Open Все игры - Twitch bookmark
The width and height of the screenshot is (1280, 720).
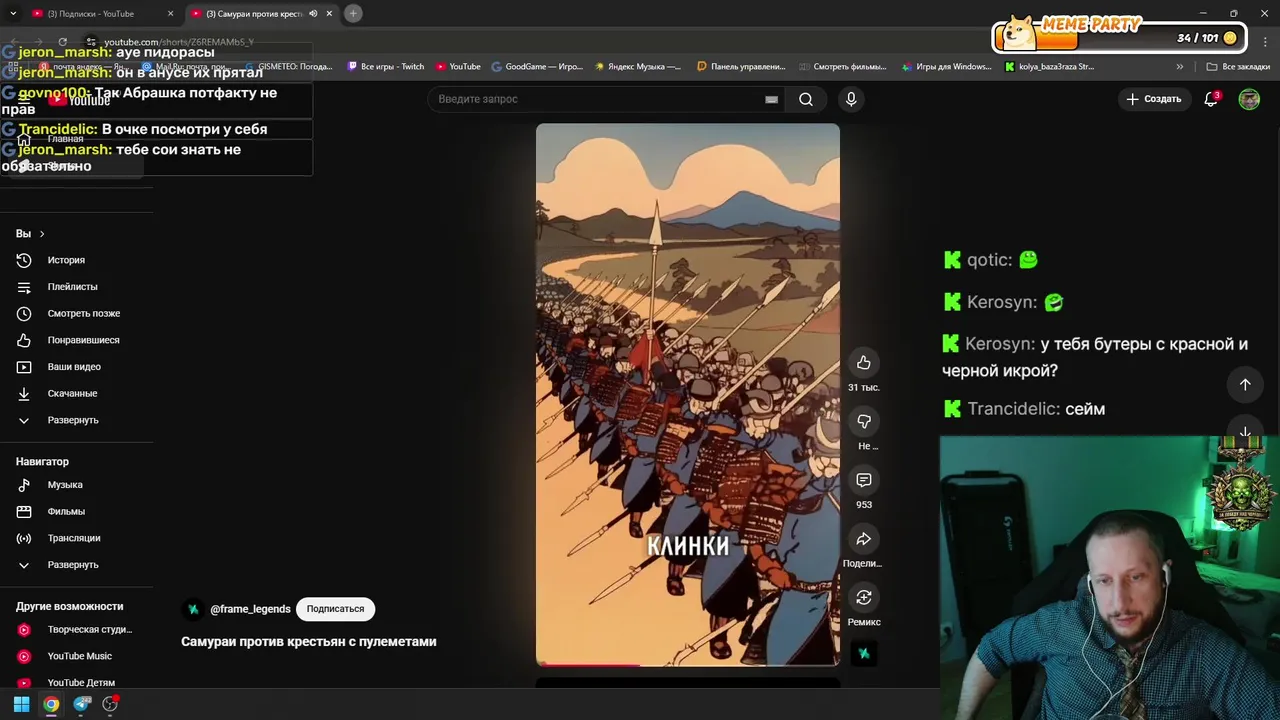pos(385,67)
